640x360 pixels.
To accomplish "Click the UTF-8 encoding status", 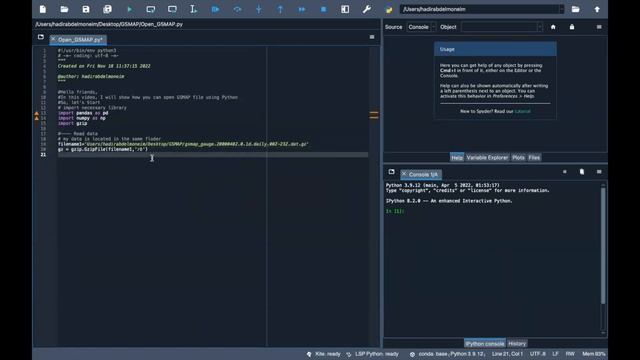I will [538, 354].
